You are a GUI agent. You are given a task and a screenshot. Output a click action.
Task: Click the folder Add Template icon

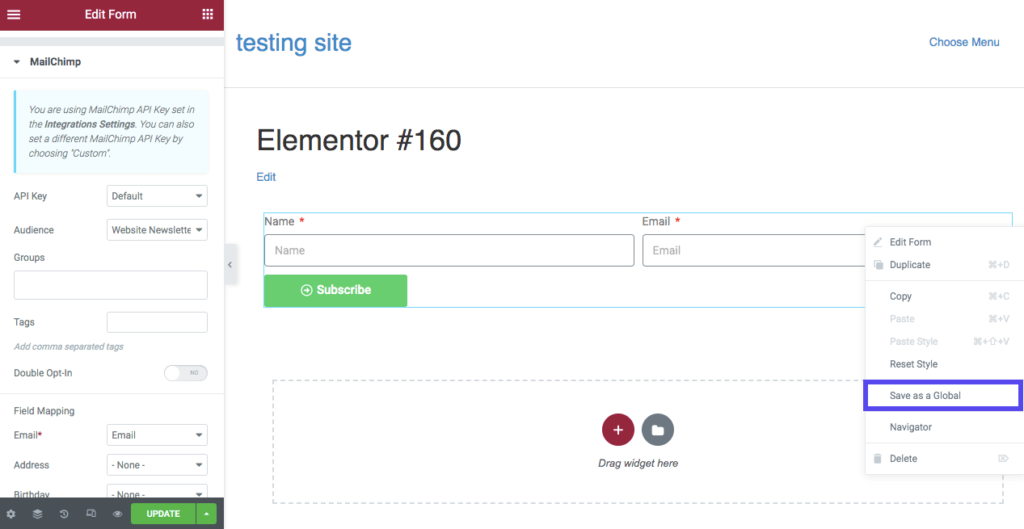click(658, 430)
